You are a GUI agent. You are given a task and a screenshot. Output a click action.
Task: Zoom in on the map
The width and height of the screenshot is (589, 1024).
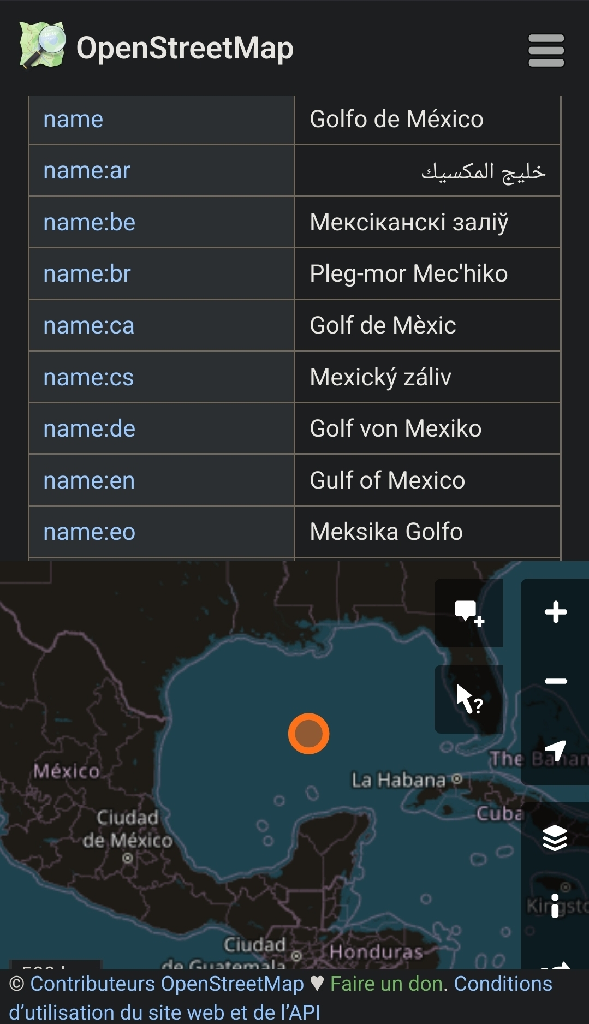coord(556,613)
